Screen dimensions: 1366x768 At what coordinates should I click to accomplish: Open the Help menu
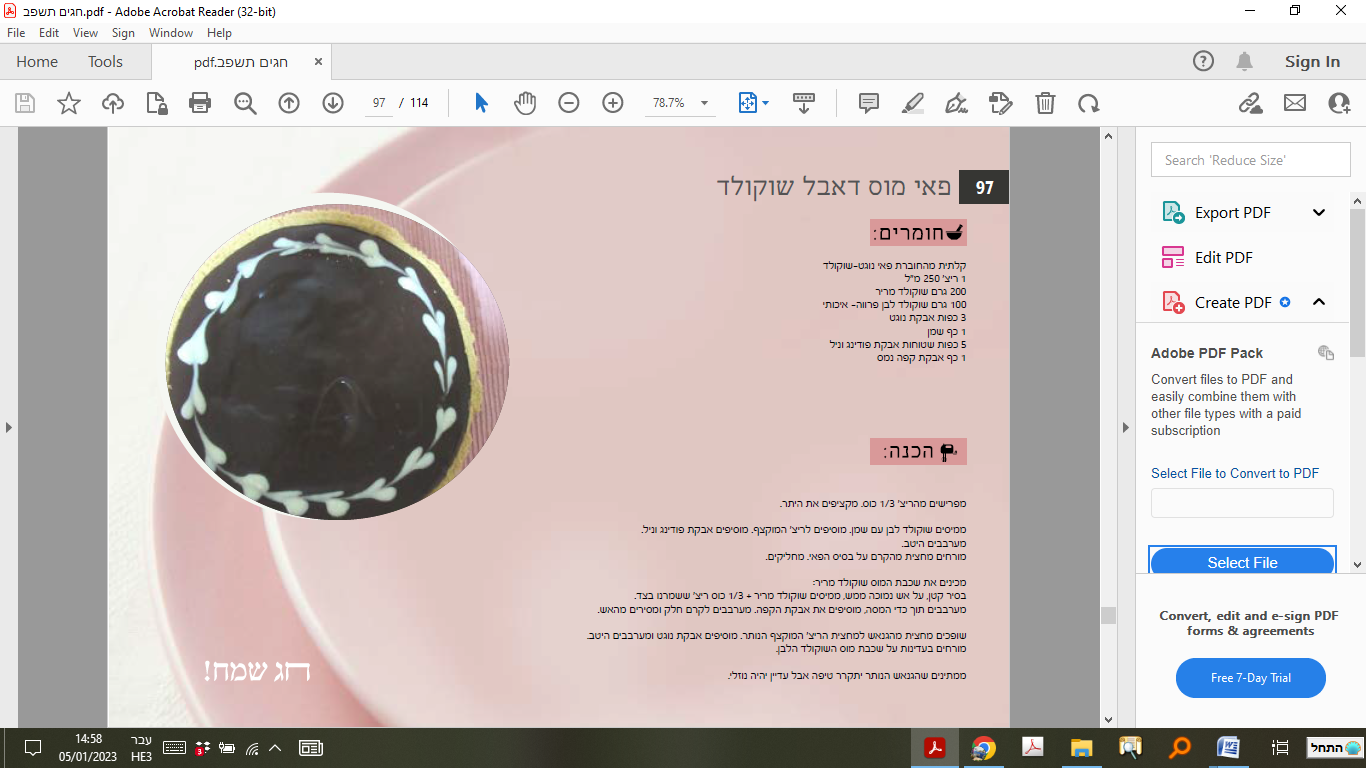click(219, 33)
